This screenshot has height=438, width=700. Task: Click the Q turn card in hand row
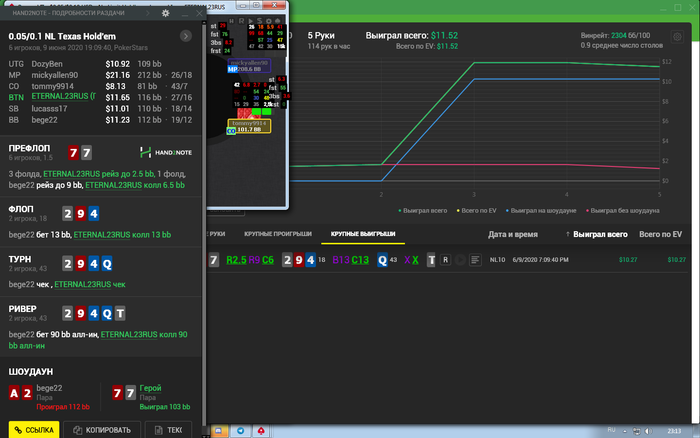coord(382,260)
